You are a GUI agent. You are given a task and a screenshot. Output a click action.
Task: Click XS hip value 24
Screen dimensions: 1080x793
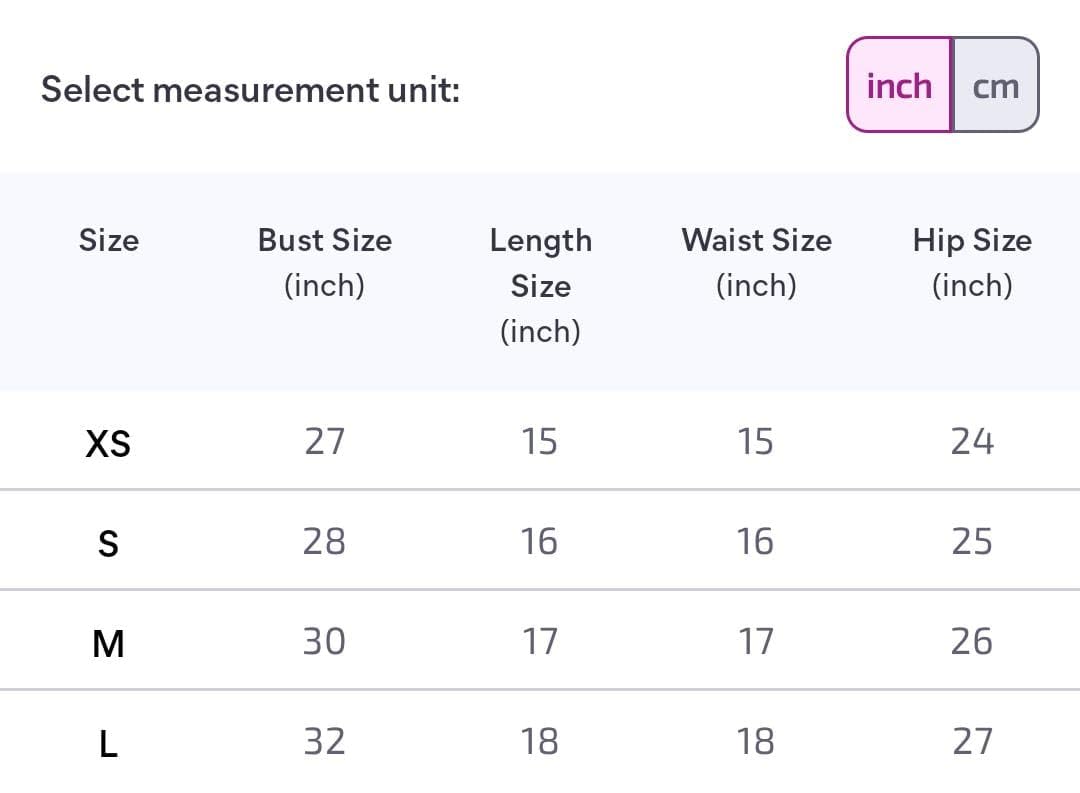pyautogui.click(x=972, y=441)
